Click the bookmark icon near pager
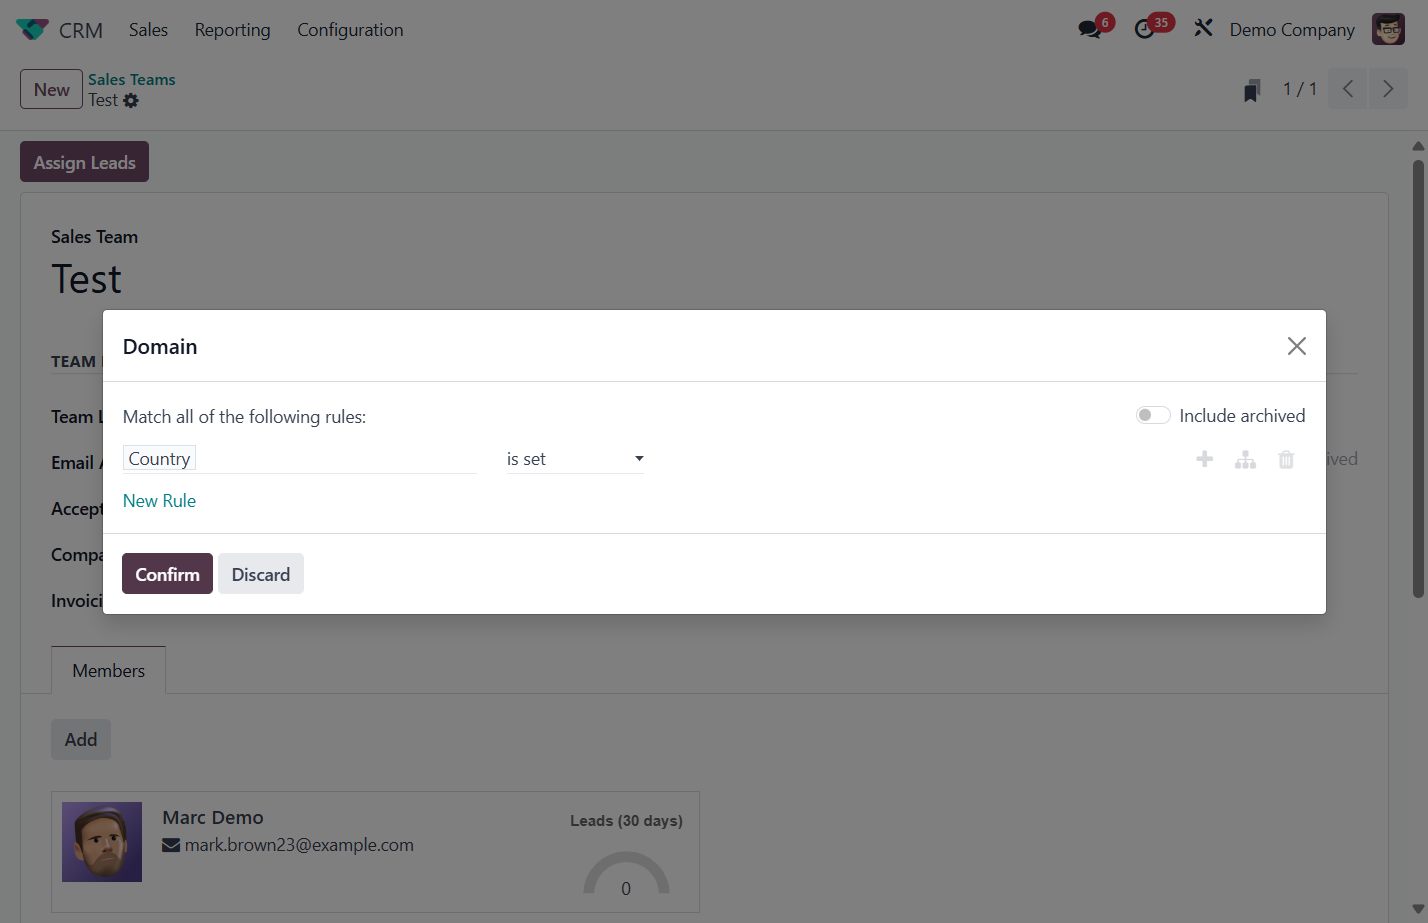Screen dimensions: 1428x923 1251,90
